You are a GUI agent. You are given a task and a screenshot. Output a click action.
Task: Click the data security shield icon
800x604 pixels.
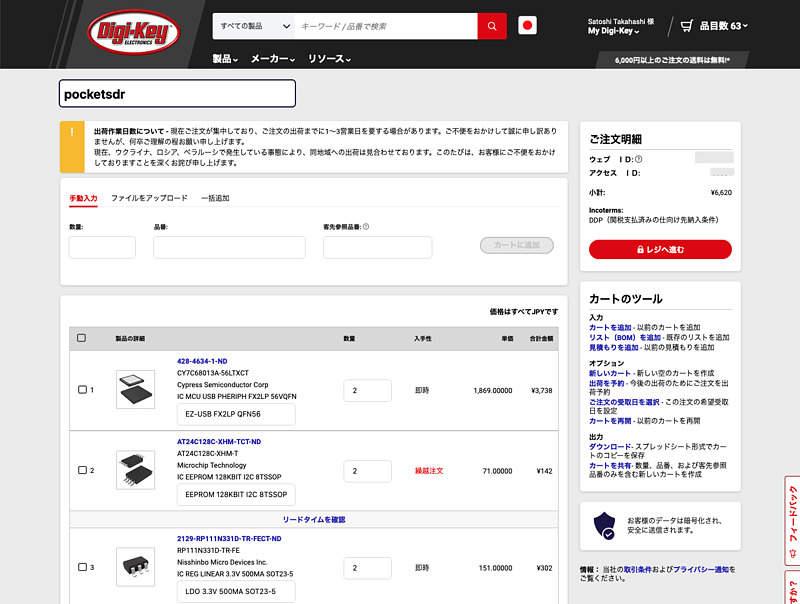(x=604, y=525)
